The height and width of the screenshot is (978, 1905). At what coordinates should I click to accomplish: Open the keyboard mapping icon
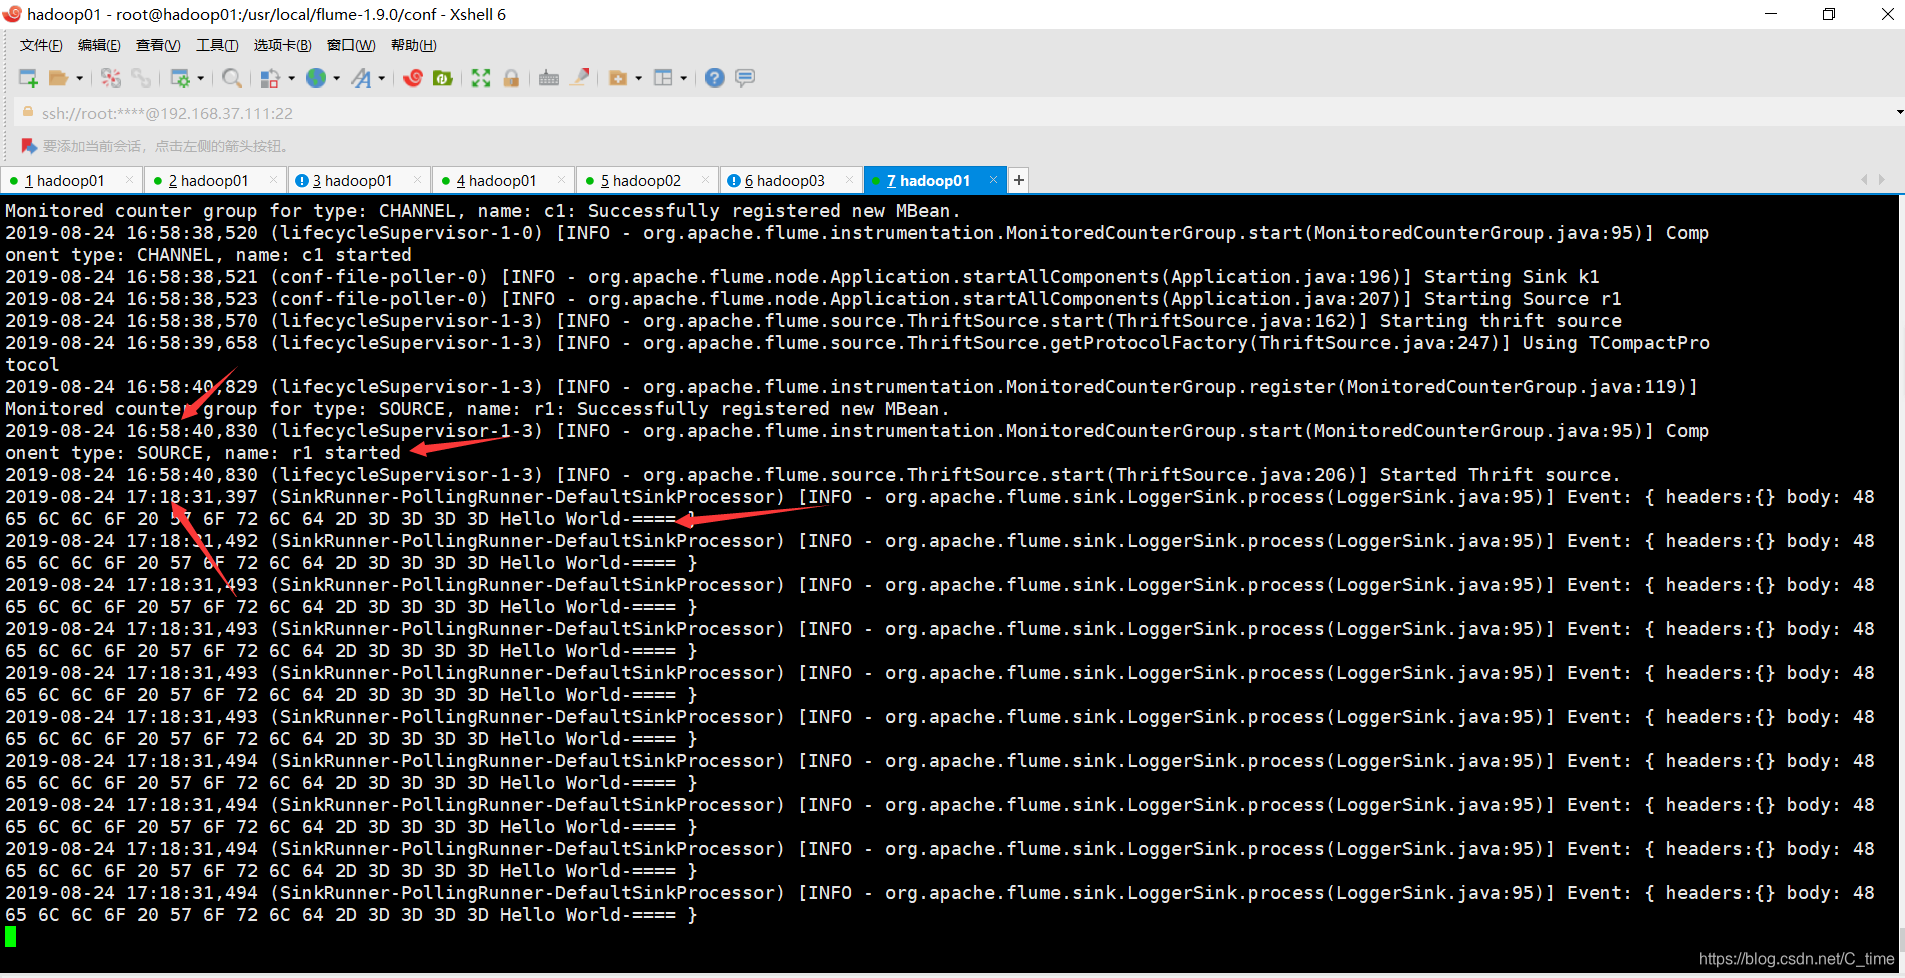(x=549, y=78)
